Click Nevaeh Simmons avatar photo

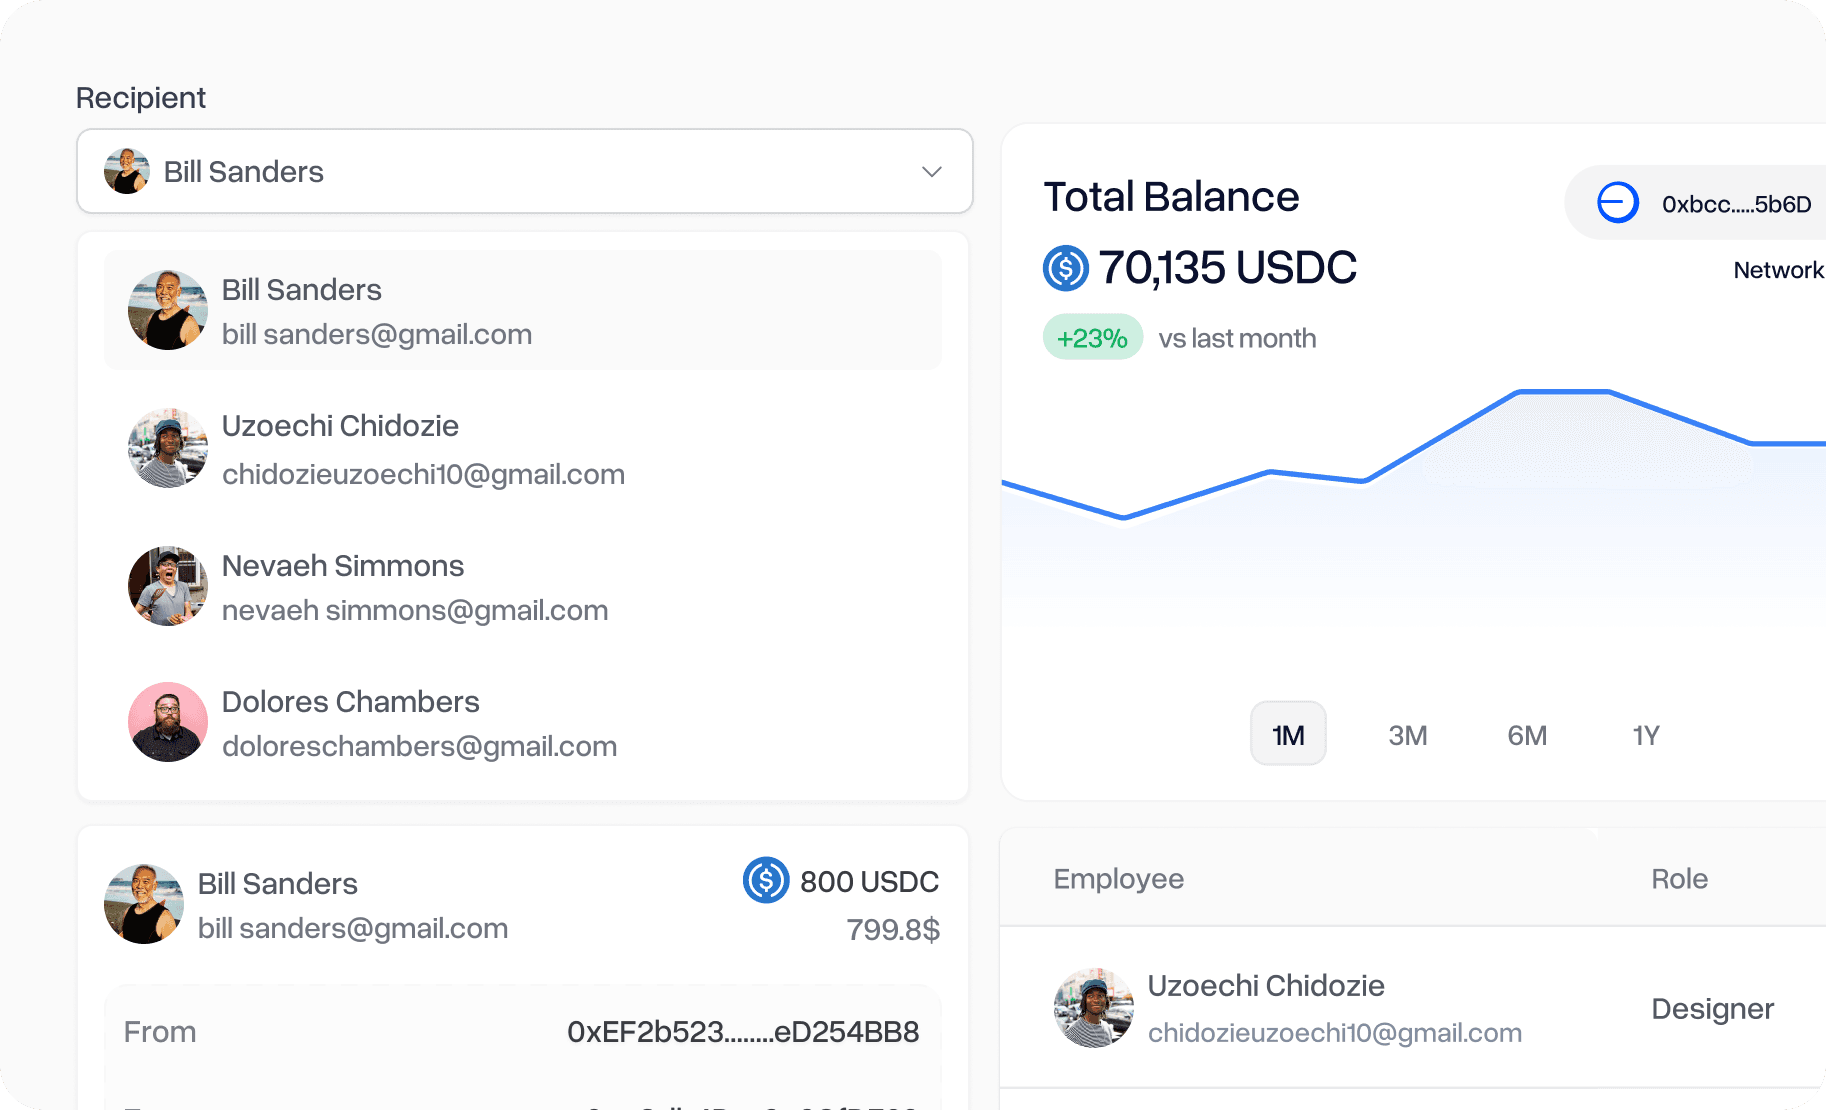168,586
